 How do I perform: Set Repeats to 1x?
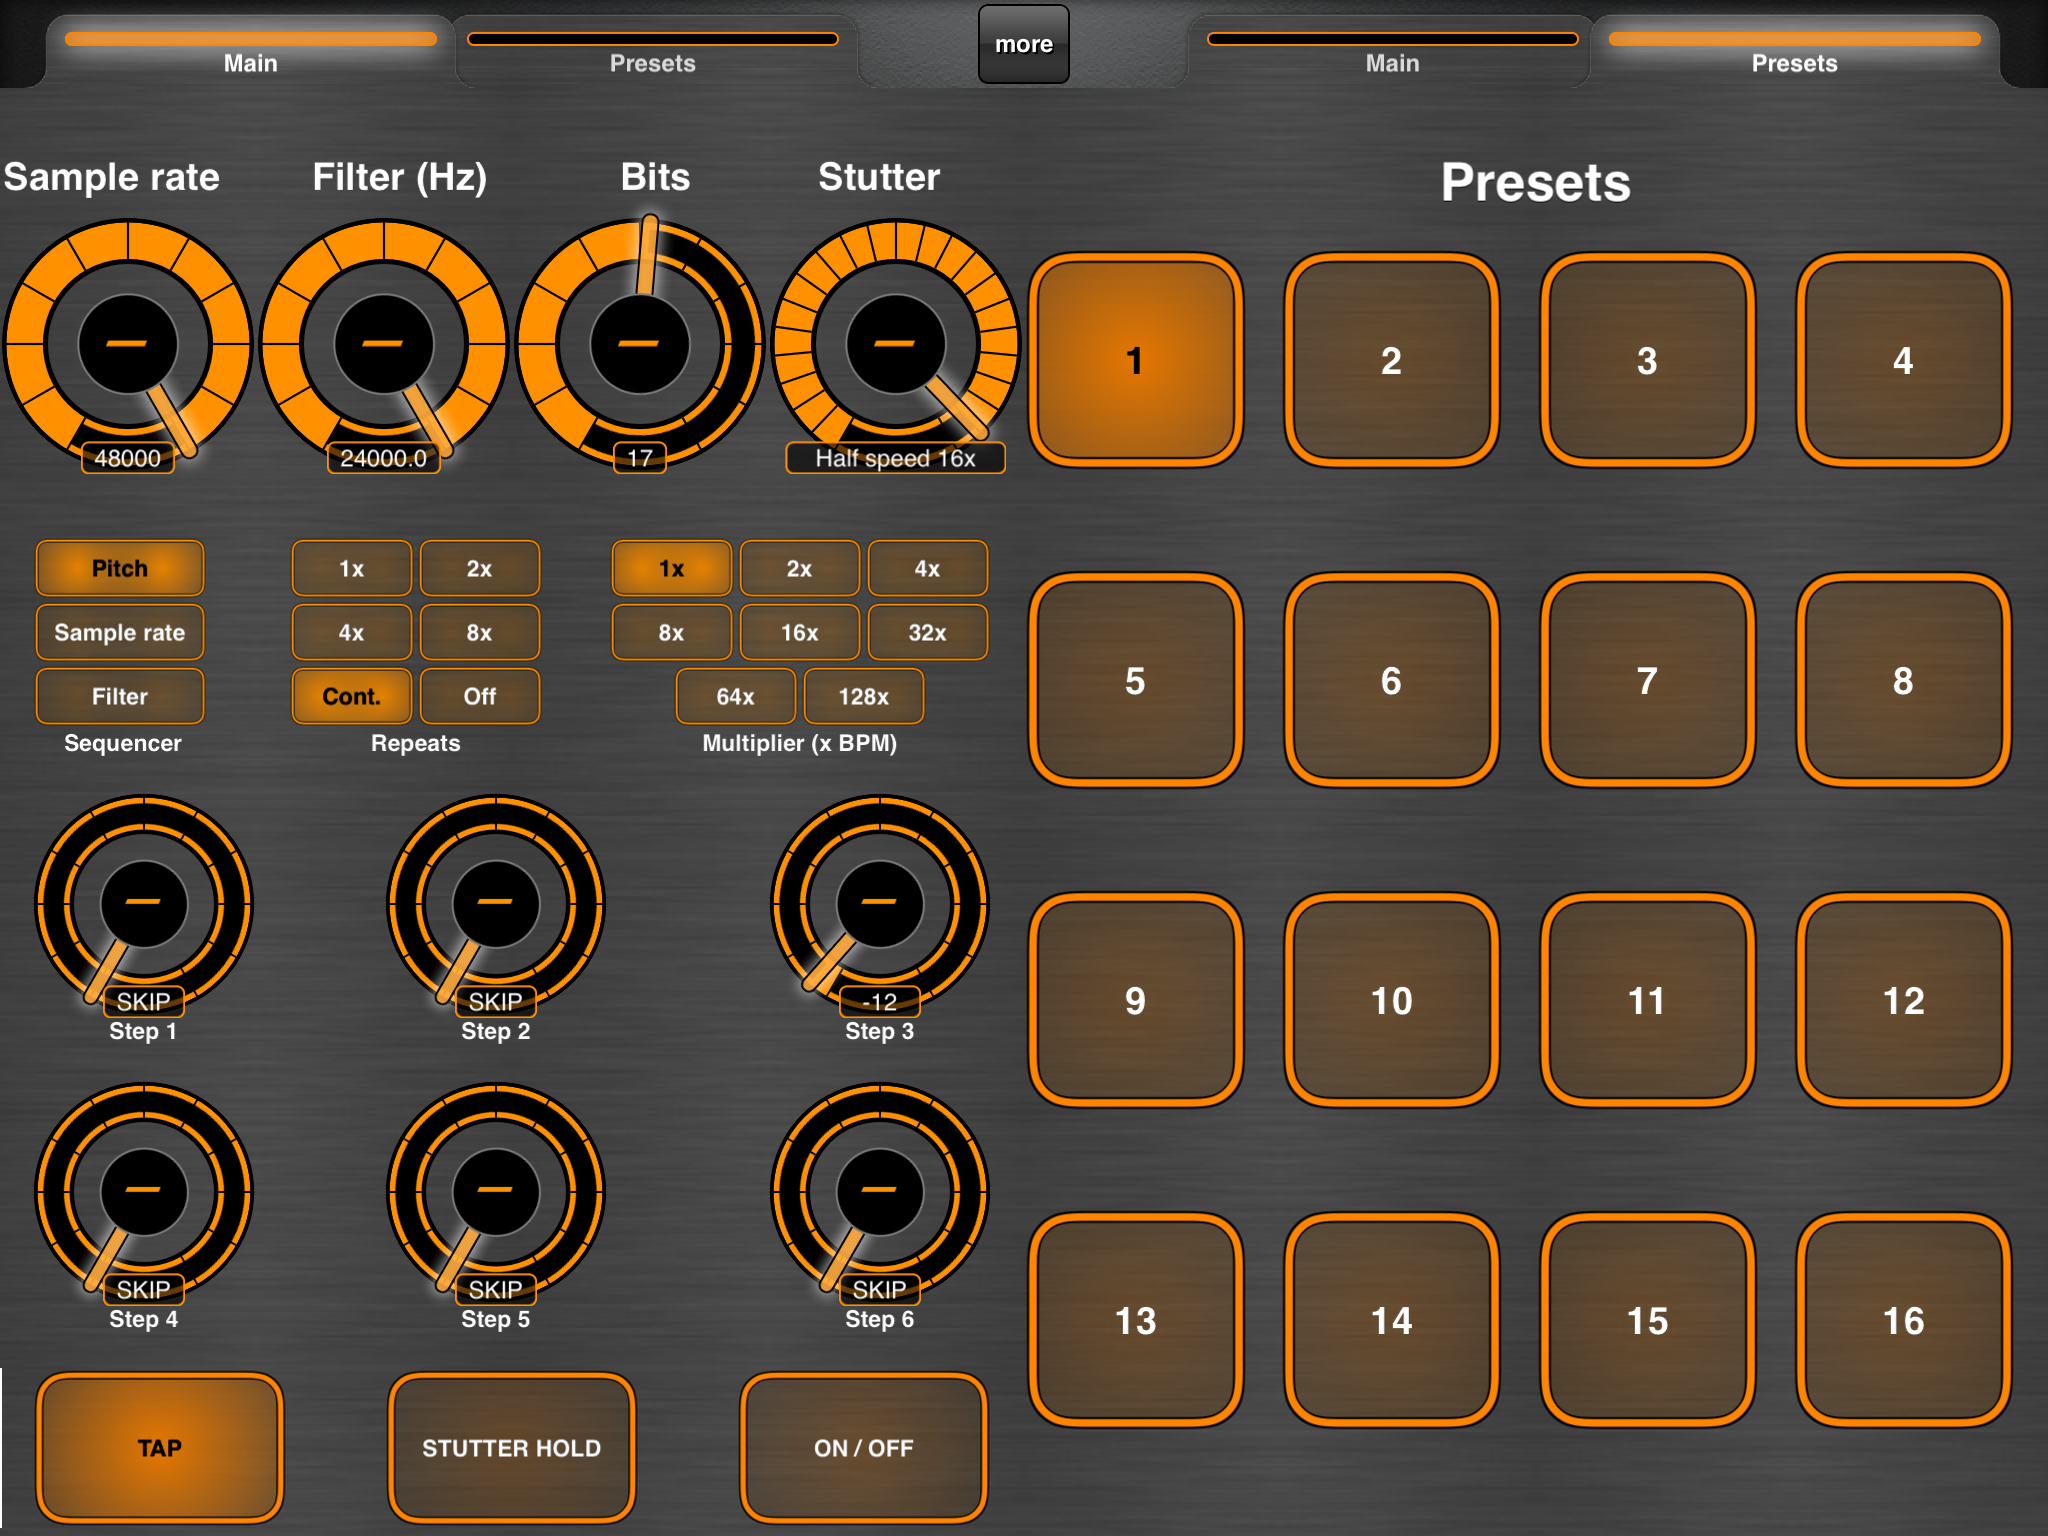click(352, 568)
